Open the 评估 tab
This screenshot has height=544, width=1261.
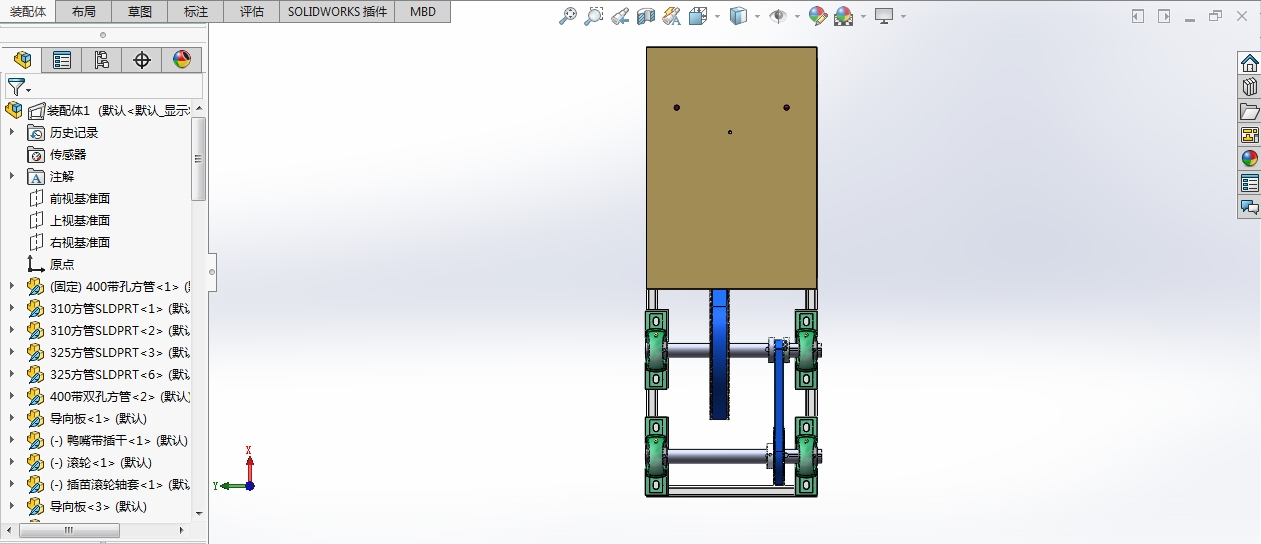click(253, 12)
